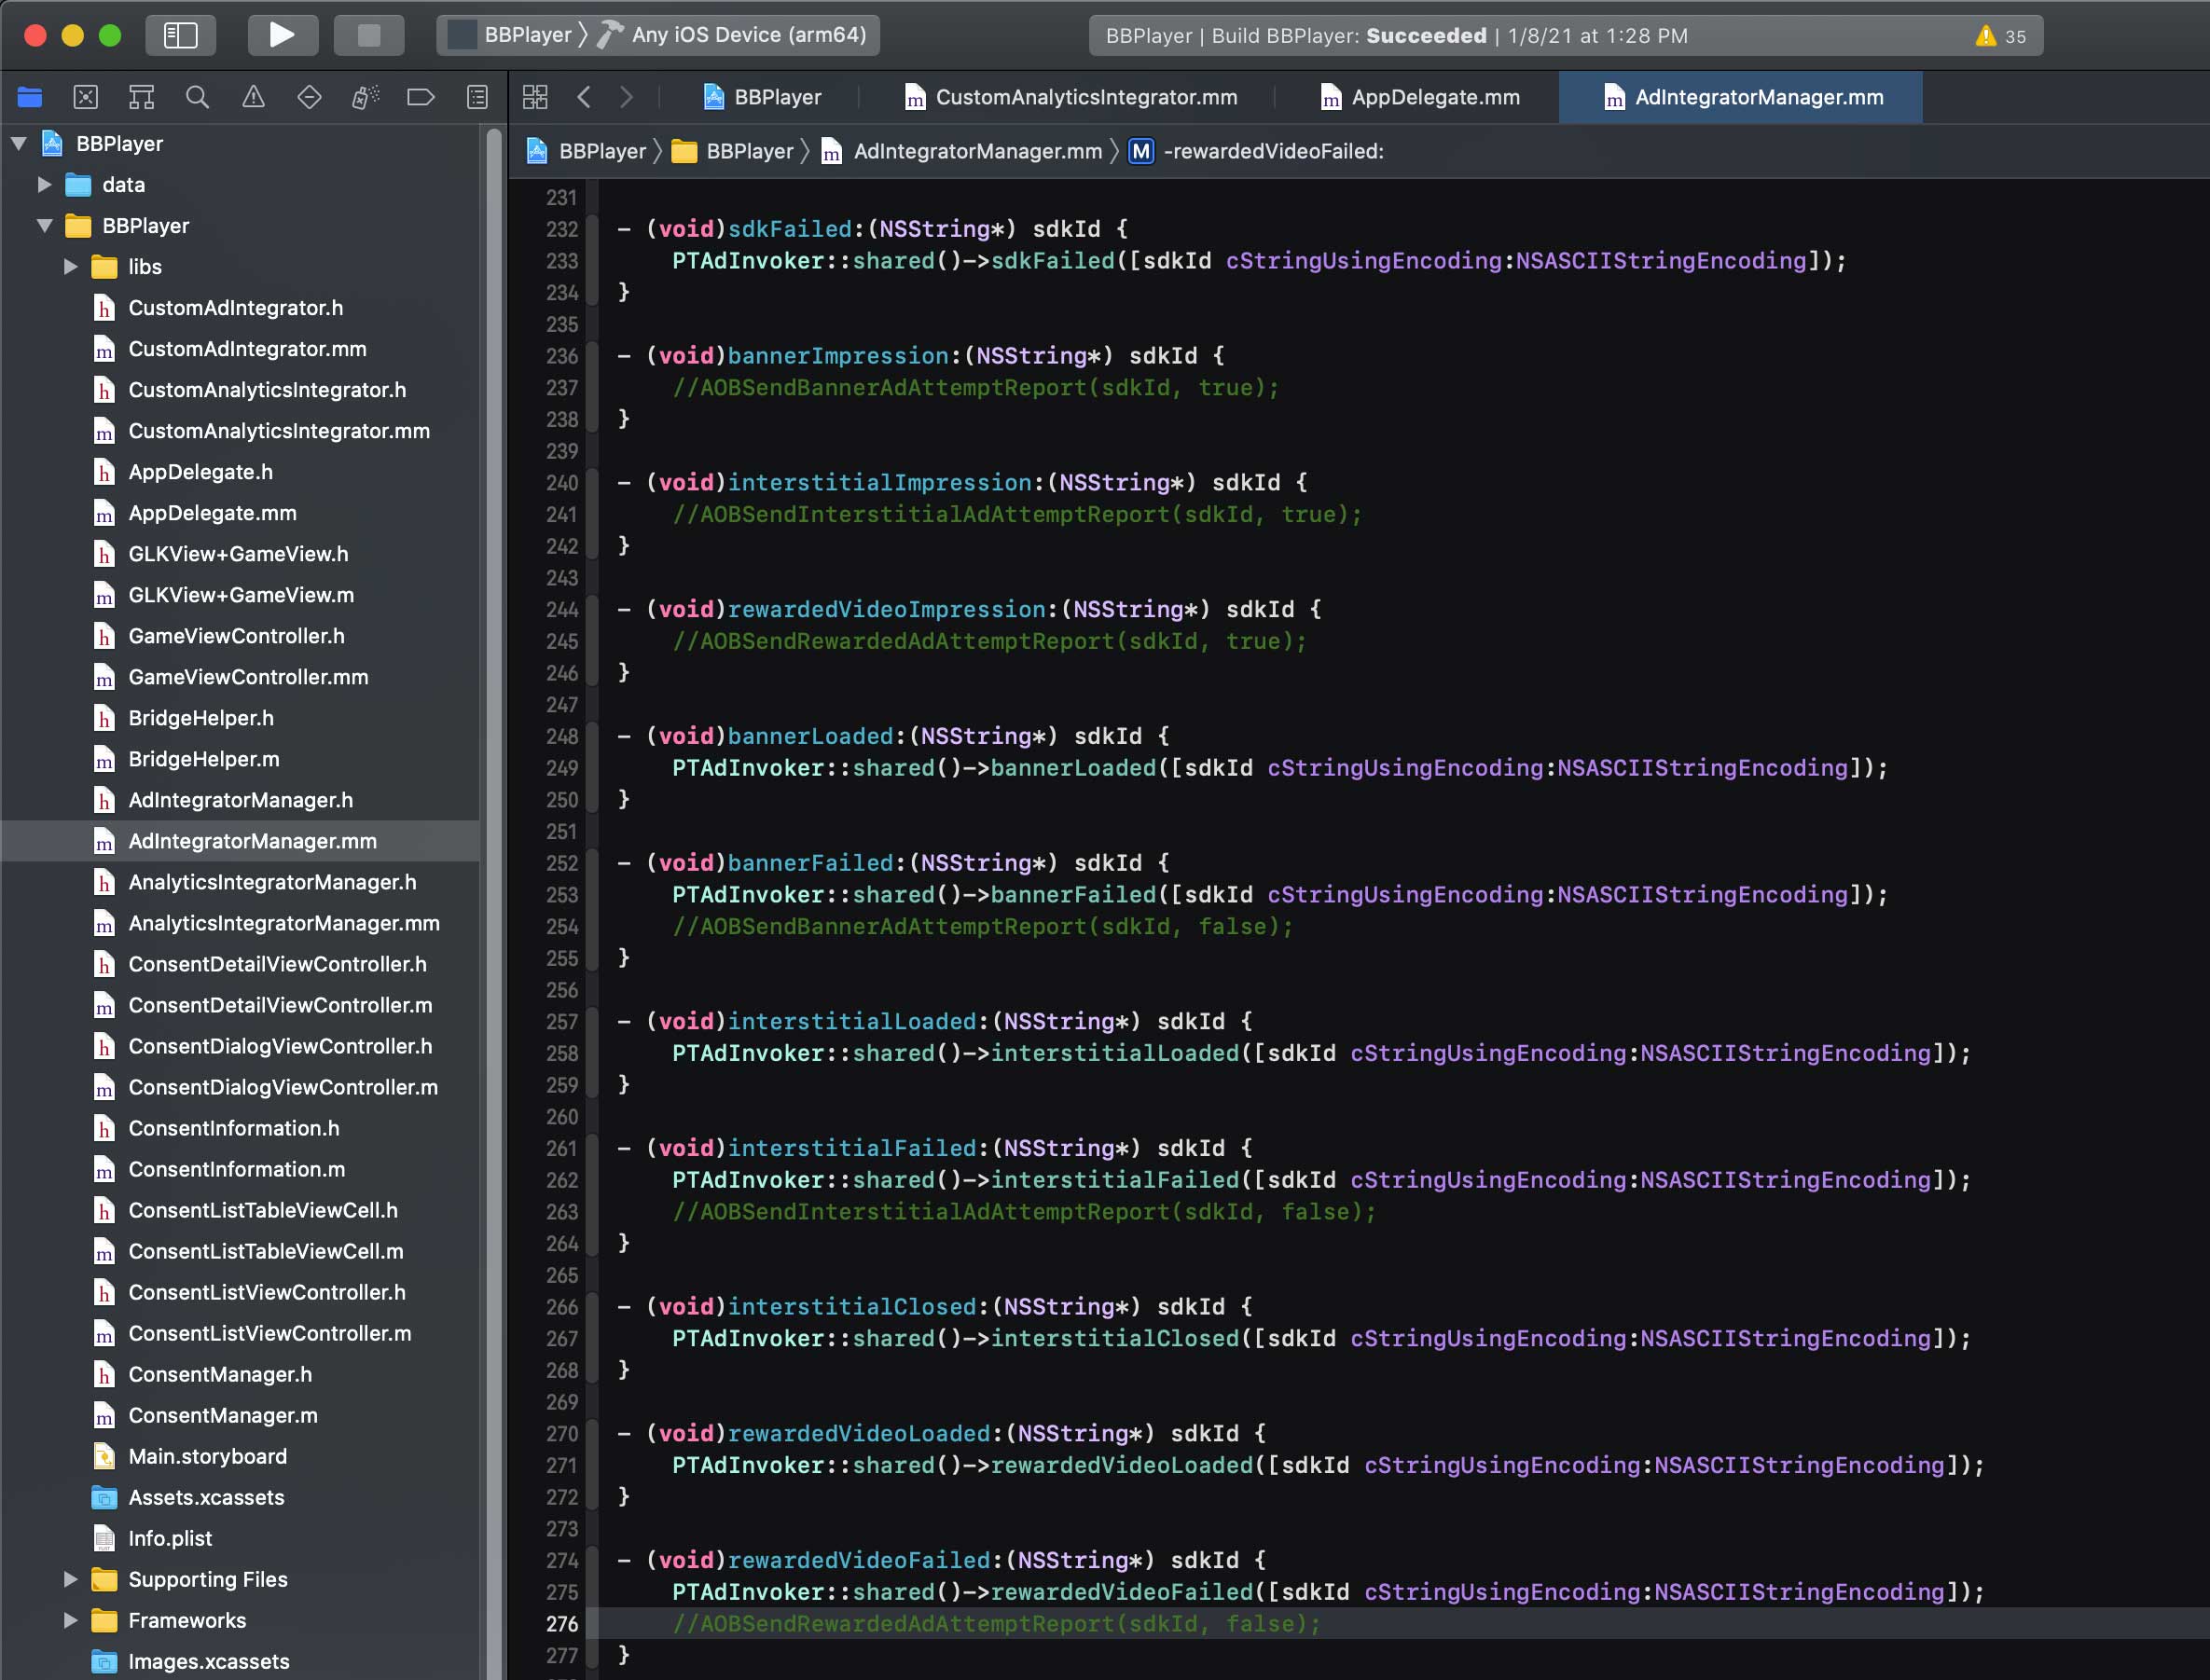Viewport: 2210px width, 1680px height.
Task: Click the 35 warnings indicator
Action: (2001, 36)
